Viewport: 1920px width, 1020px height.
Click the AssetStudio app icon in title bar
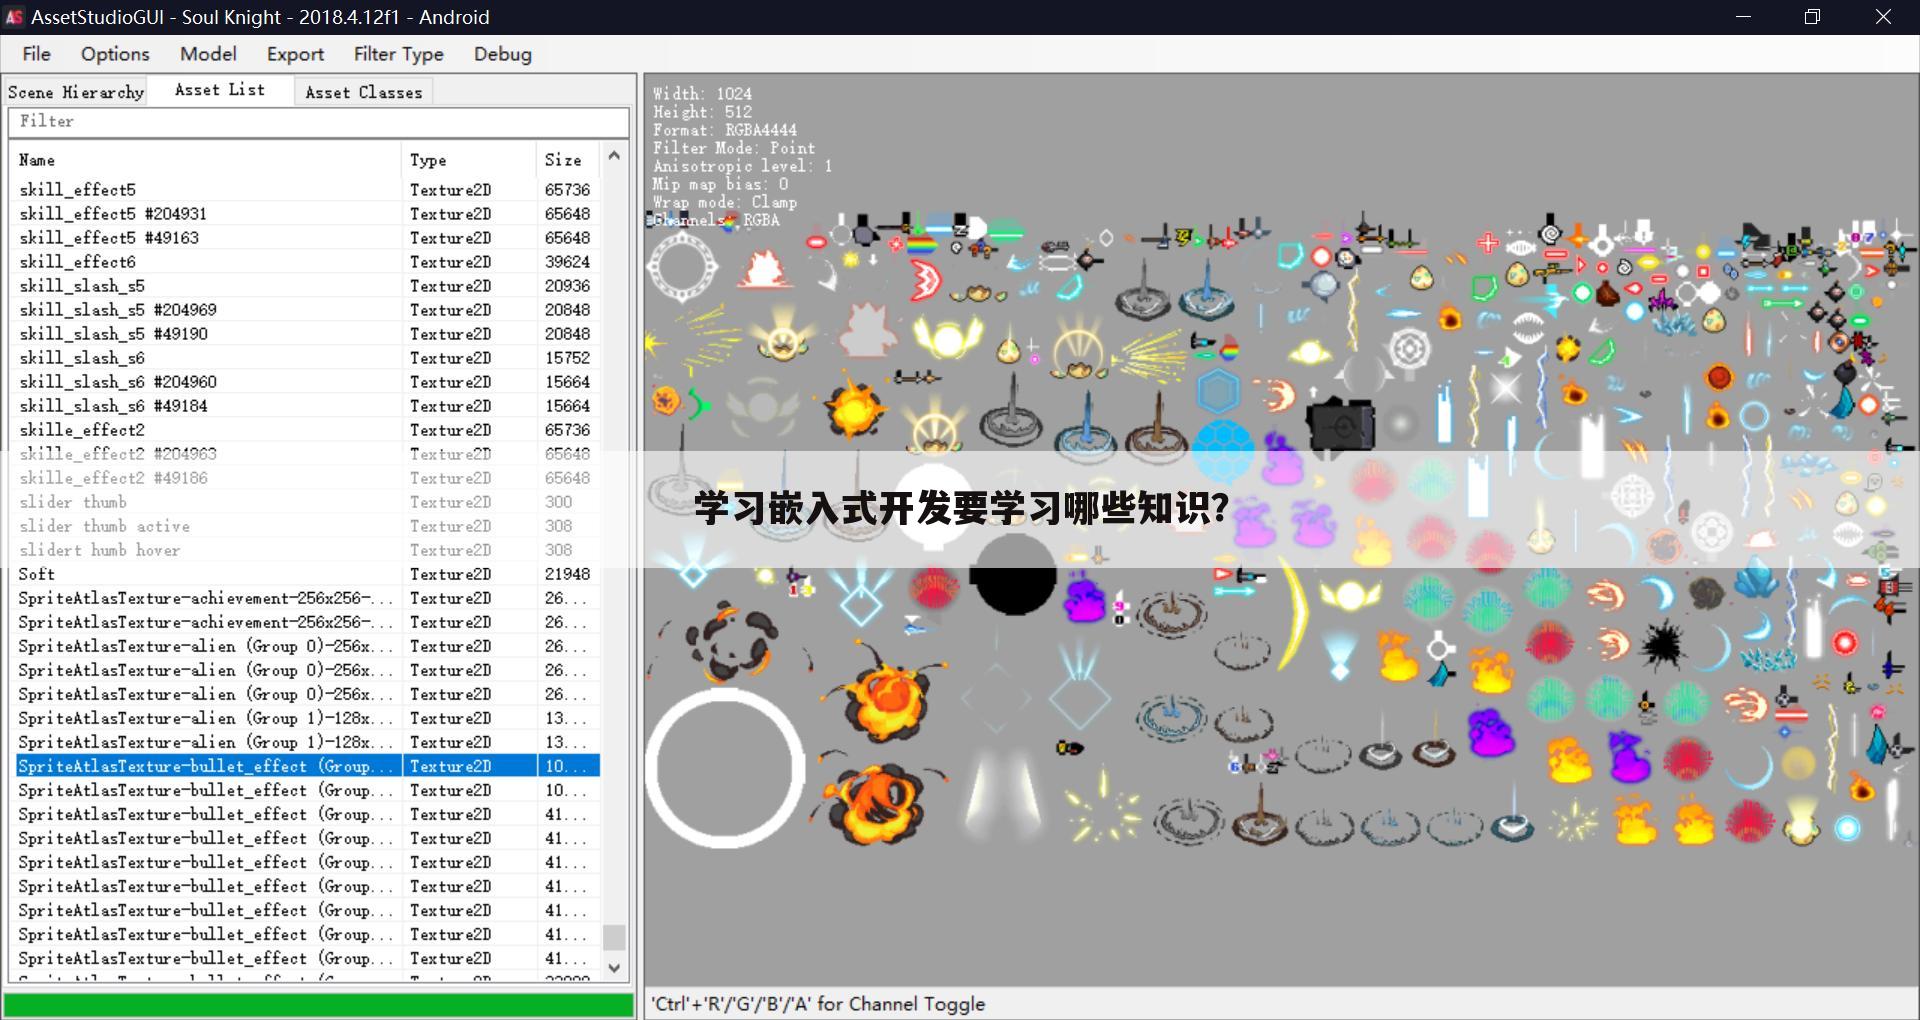(14, 17)
